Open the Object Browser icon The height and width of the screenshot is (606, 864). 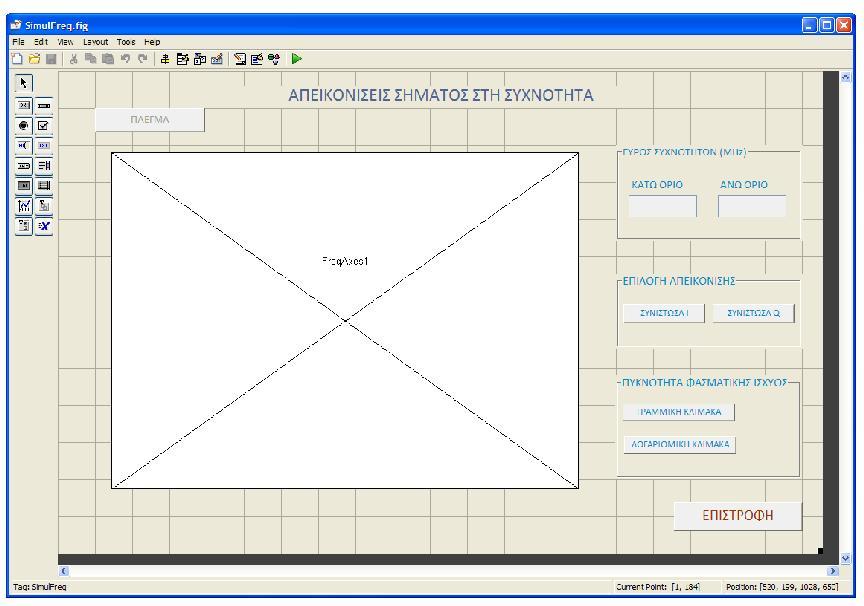[x=274, y=59]
